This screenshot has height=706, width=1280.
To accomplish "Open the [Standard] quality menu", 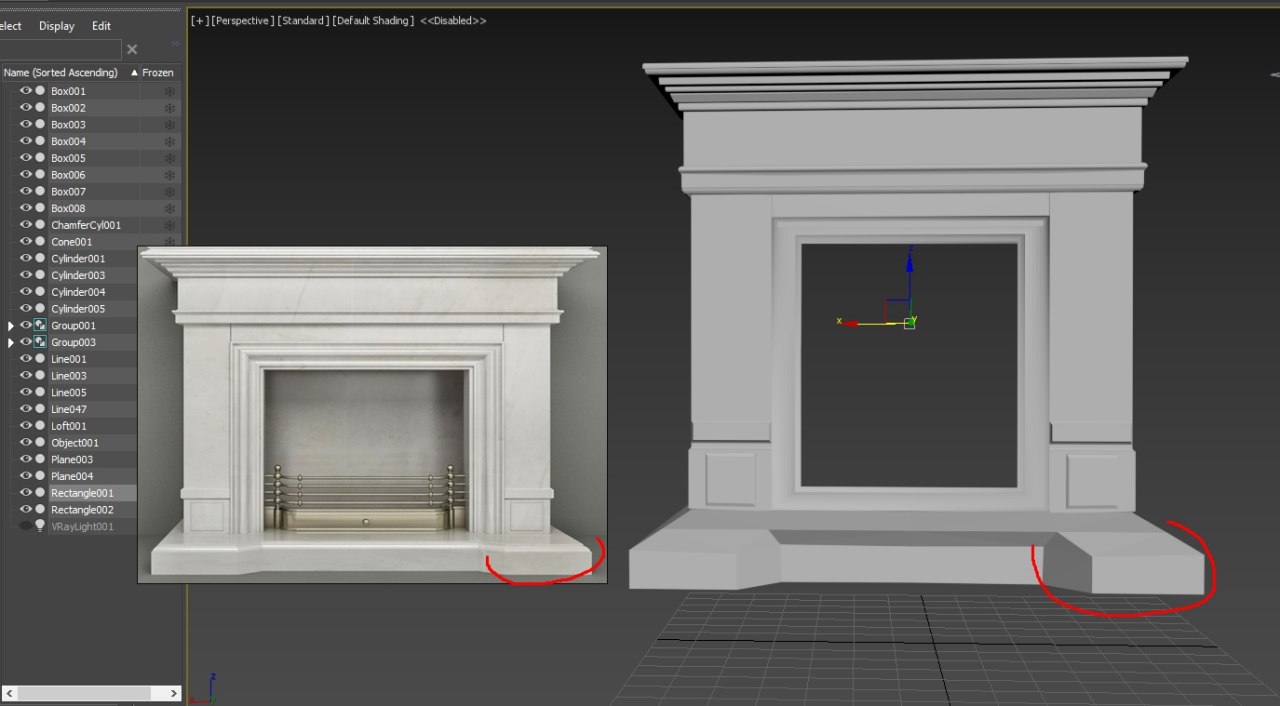I will (303, 21).
